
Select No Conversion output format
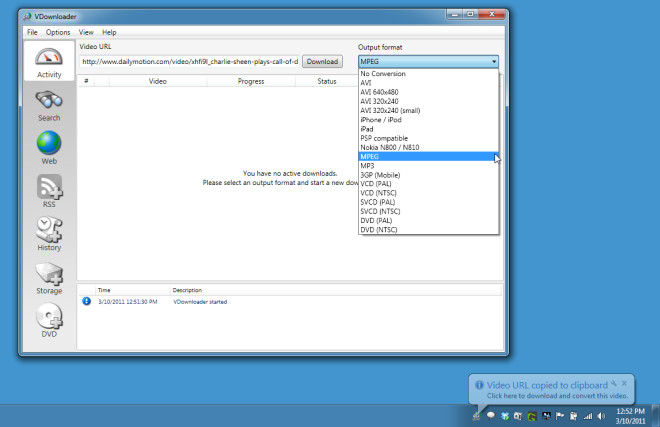(x=428, y=74)
